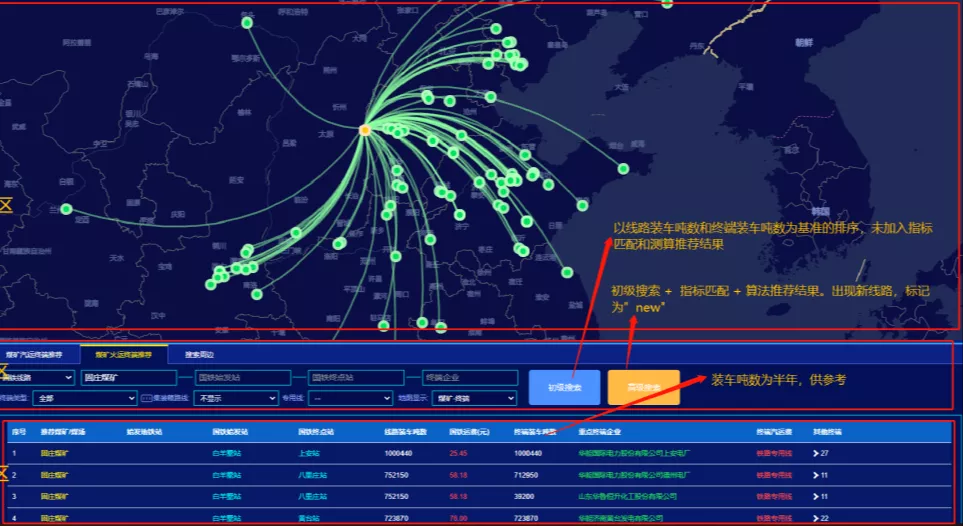Click the 重点终端企业 column header

click(599, 432)
